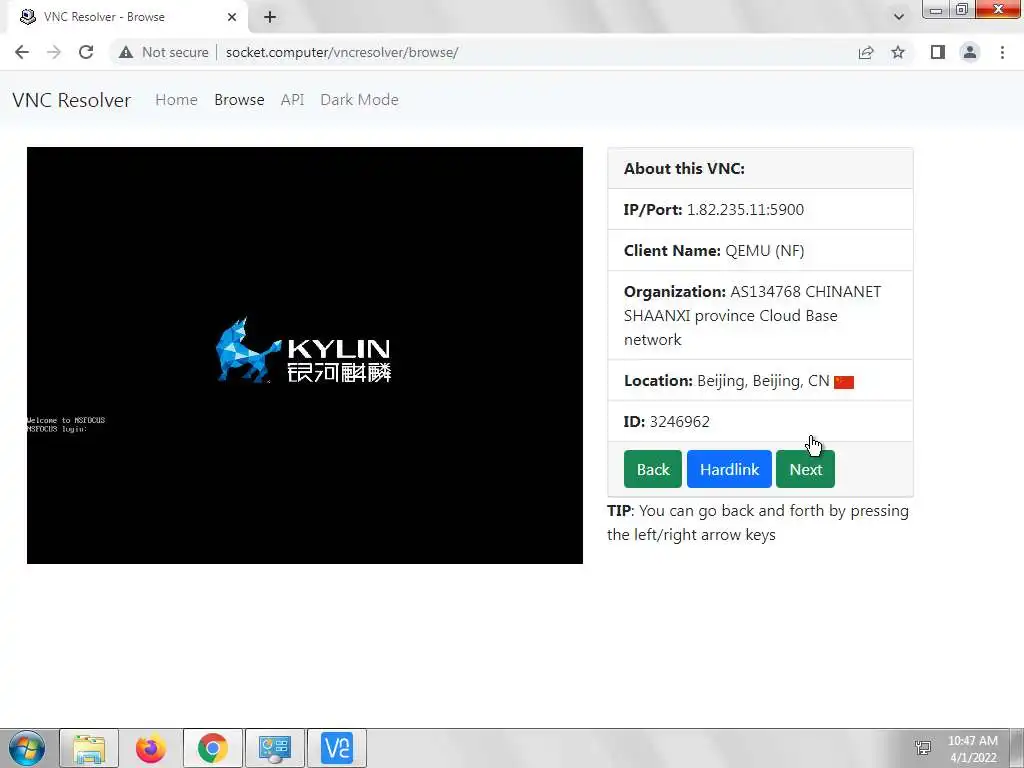Open the Chrome profile avatar
The height and width of the screenshot is (768, 1024).
click(x=970, y=52)
